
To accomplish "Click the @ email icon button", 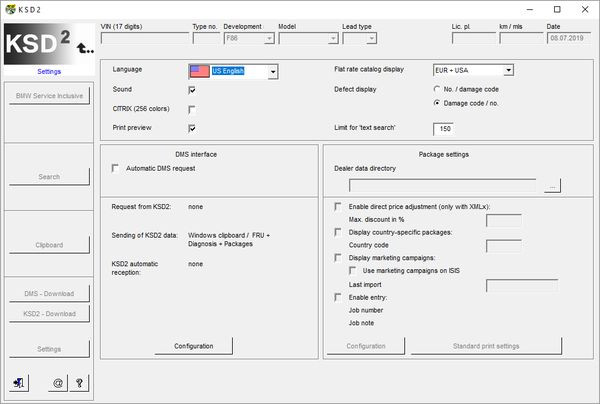I will (57, 381).
